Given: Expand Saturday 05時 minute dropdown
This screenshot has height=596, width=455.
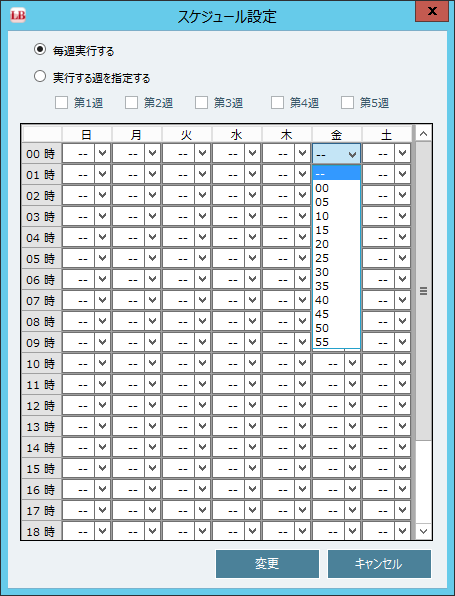Looking at the screenshot, I should [387, 258].
